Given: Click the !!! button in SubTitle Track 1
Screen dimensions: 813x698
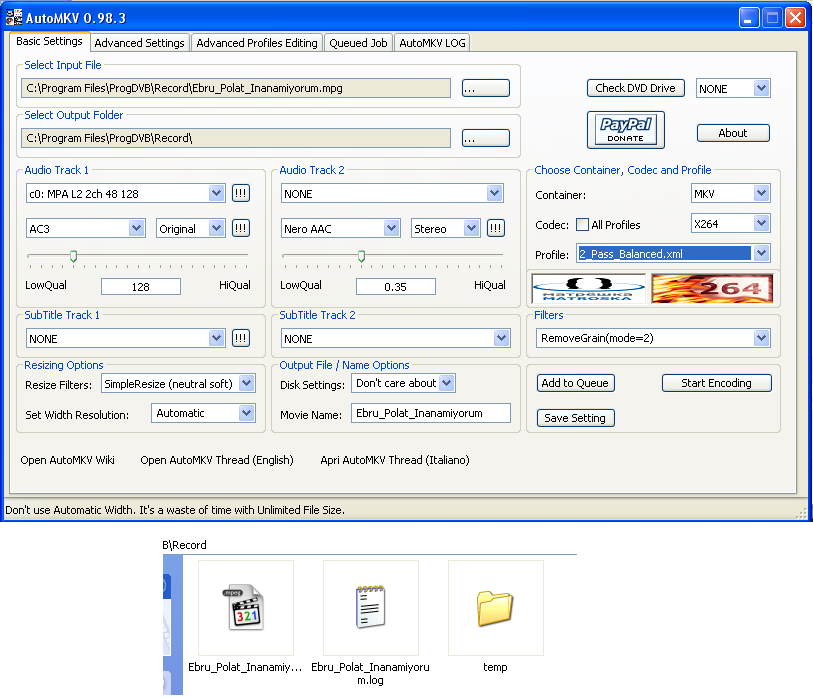Looking at the screenshot, I should click(x=241, y=338).
